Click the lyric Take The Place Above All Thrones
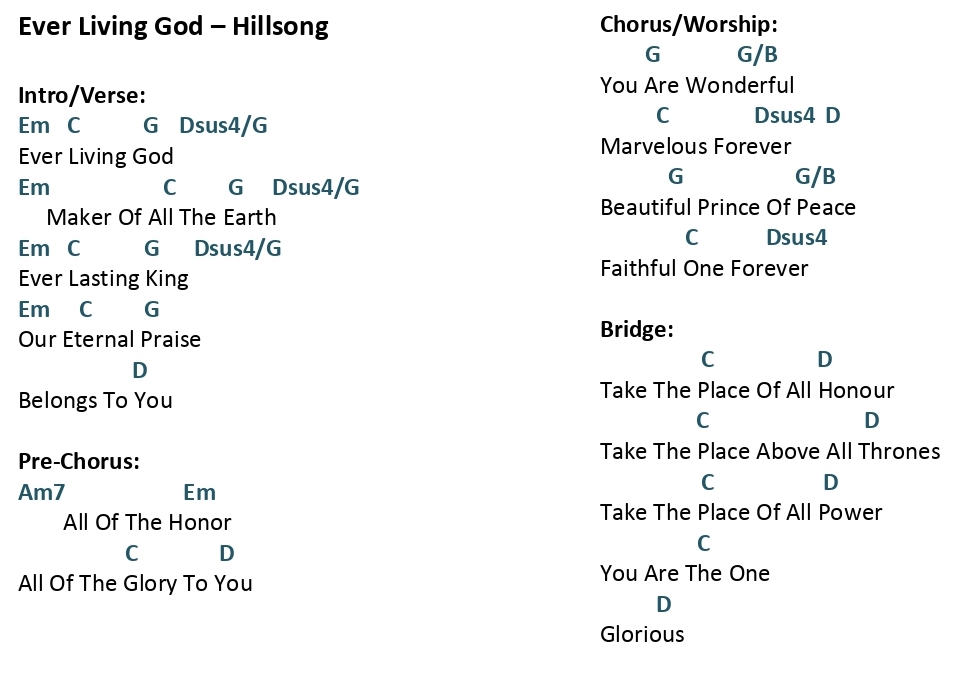This screenshot has height=678, width=968. 770,451
